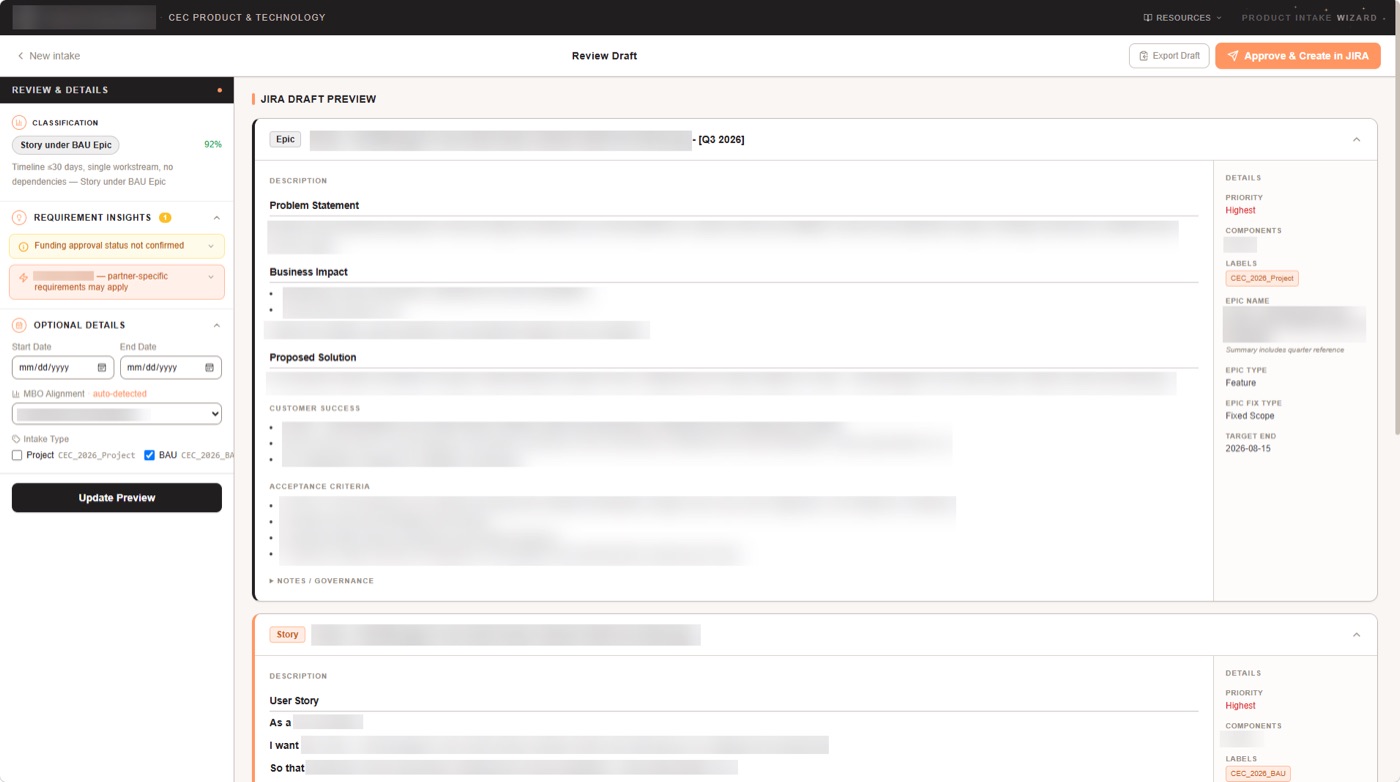This screenshot has width=1400, height=782.
Task: Click Export Draft button
Action: (x=1169, y=56)
